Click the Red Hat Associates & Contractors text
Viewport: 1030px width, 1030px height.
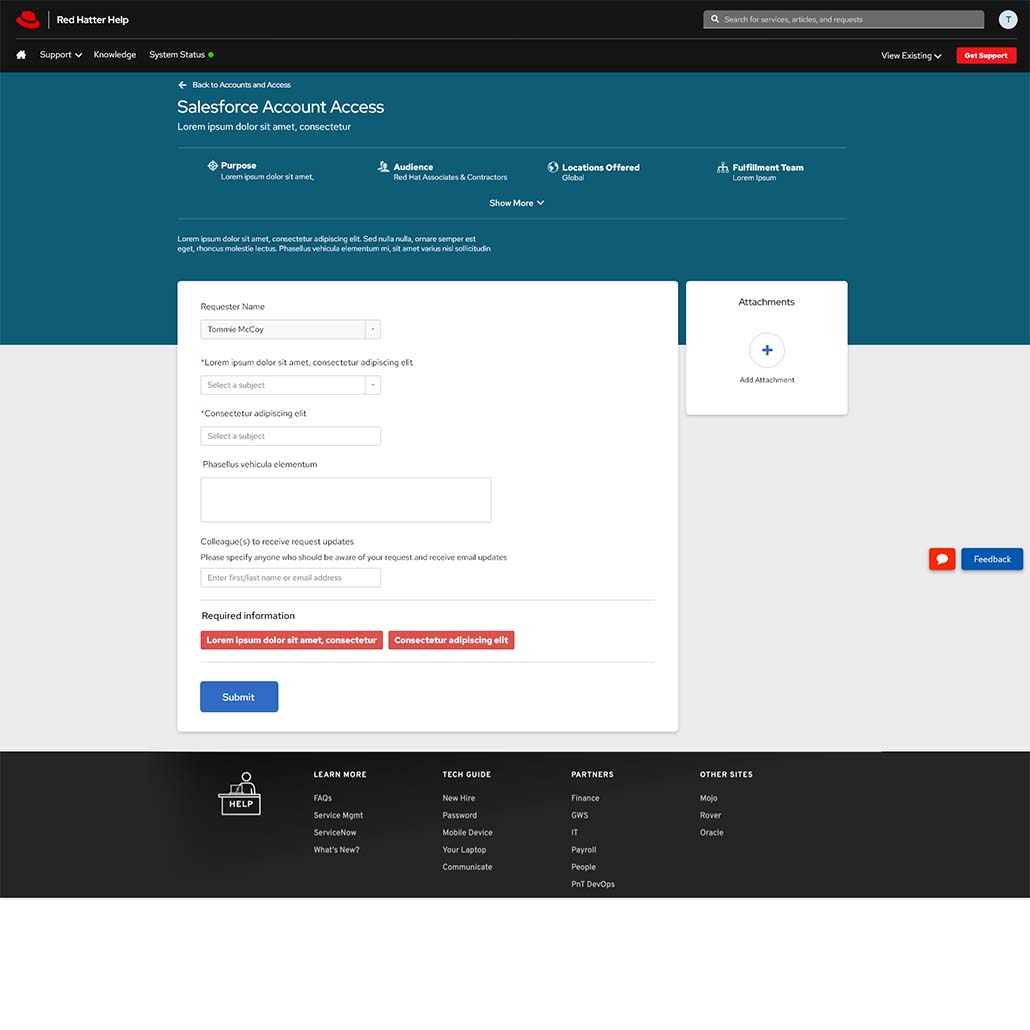pyautogui.click(x=451, y=177)
